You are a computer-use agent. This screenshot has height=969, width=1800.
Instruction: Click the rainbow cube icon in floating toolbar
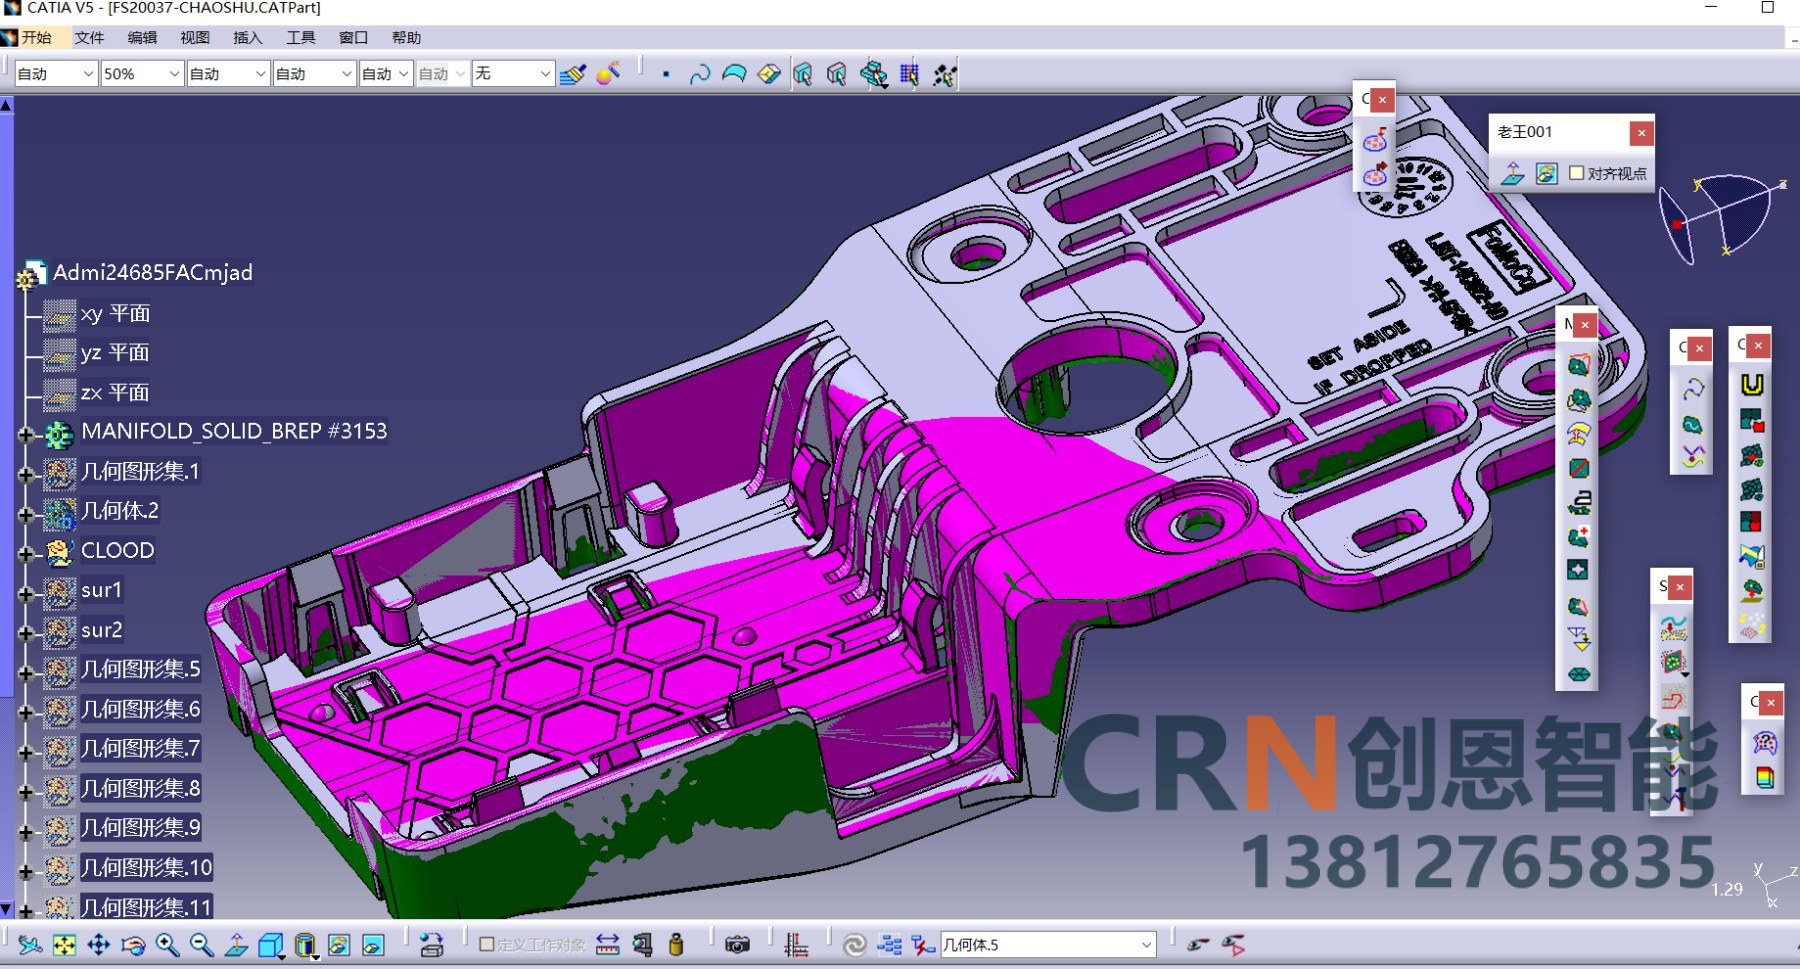coord(1765,777)
